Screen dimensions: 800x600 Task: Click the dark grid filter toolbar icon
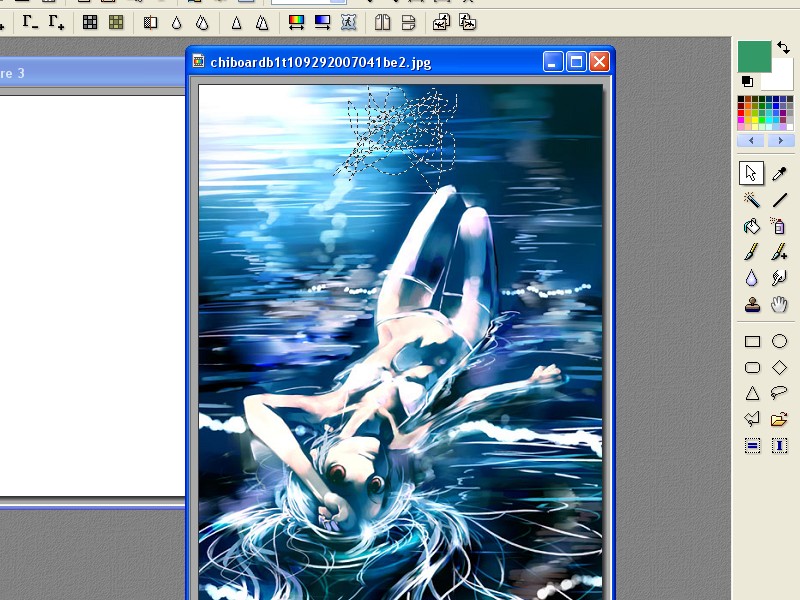point(90,22)
